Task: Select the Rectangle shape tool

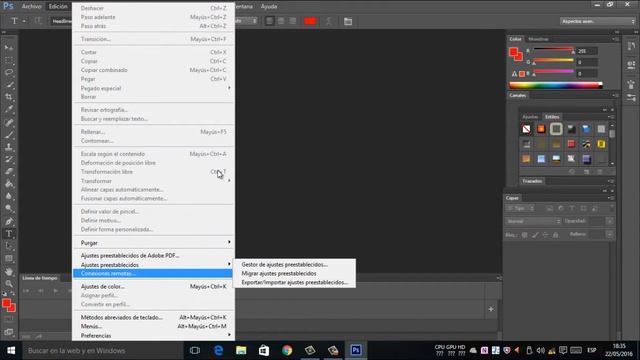Action: (9, 259)
